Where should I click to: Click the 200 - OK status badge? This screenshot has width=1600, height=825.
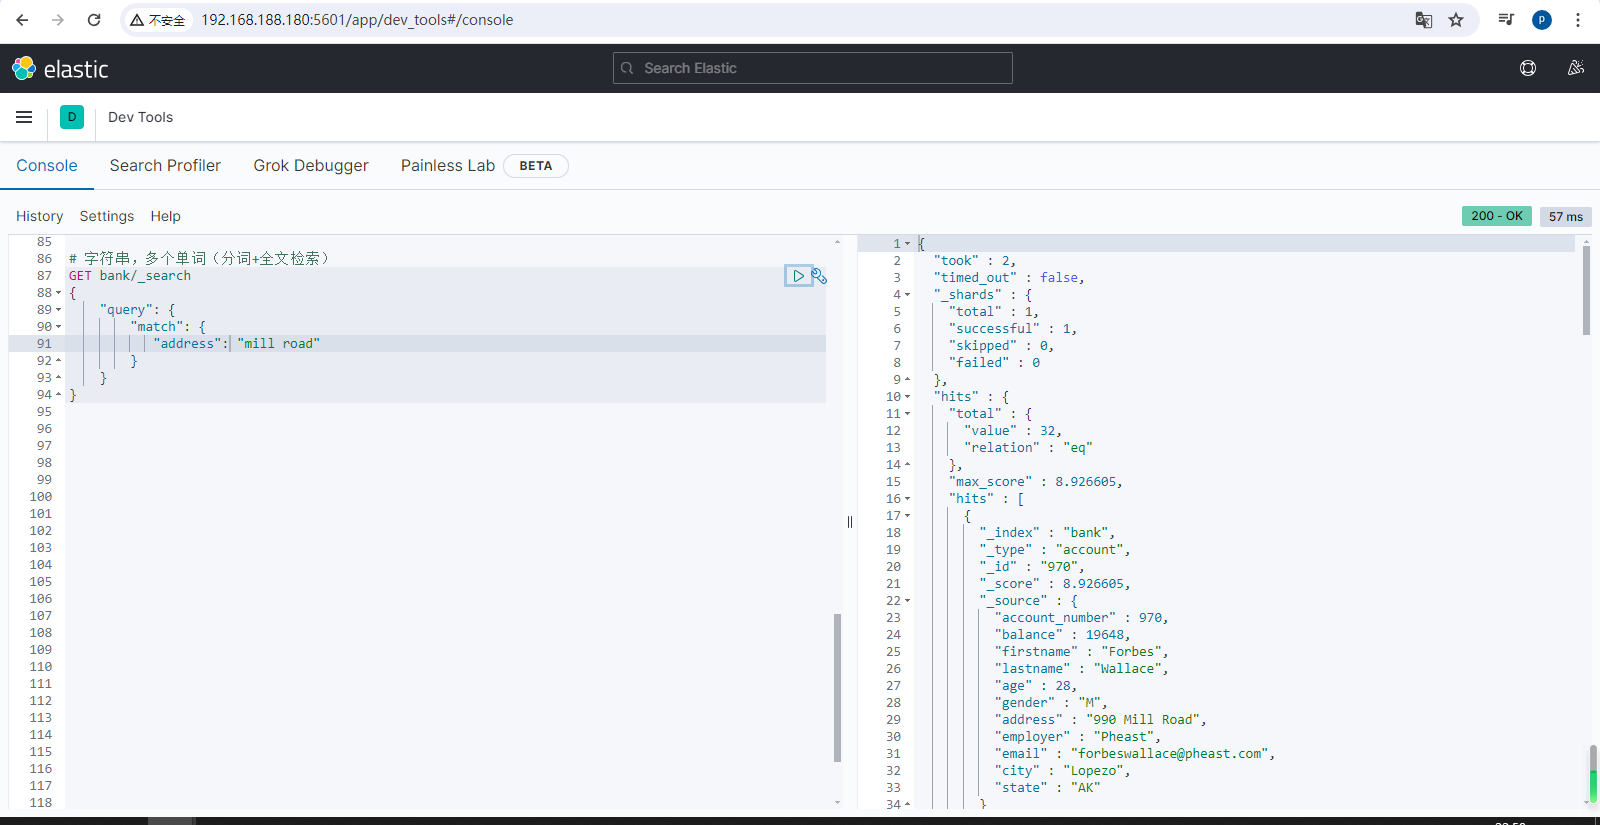point(1497,216)
